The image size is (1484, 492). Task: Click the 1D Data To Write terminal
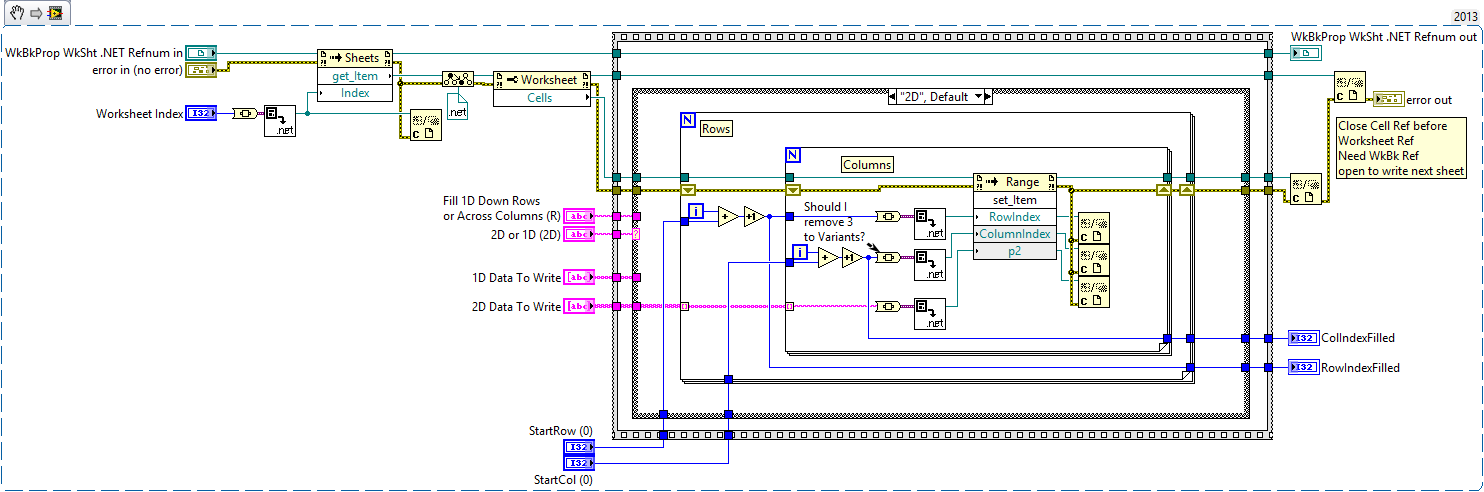point(578,277)
